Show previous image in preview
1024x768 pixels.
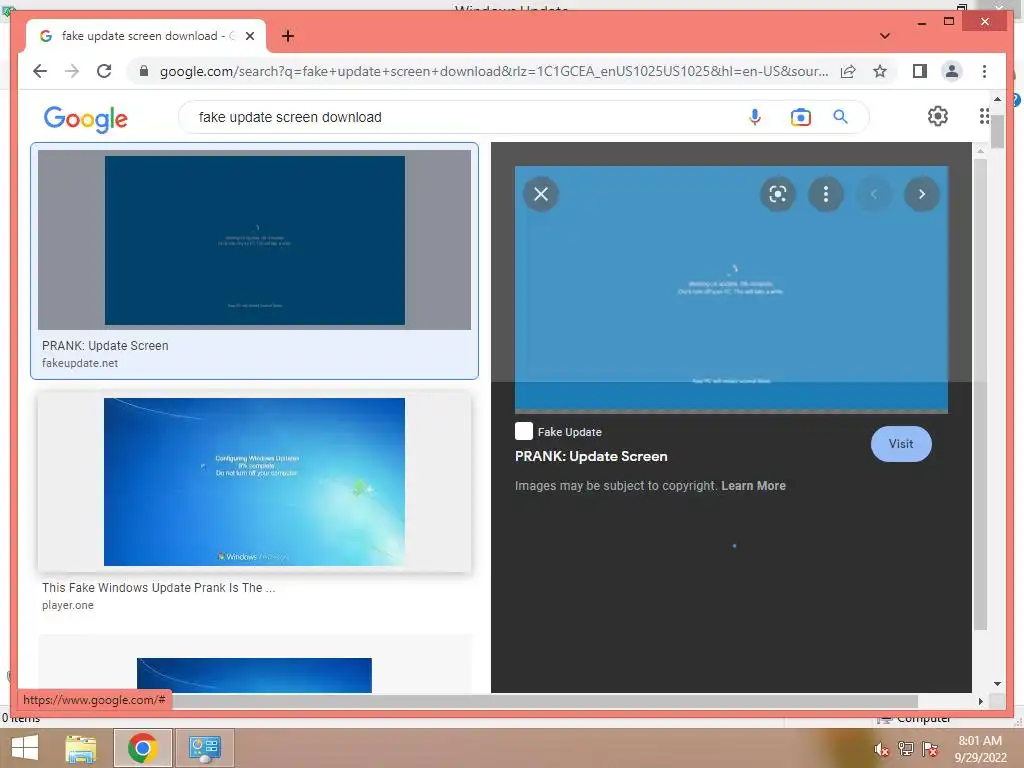[x=874, y=194]
